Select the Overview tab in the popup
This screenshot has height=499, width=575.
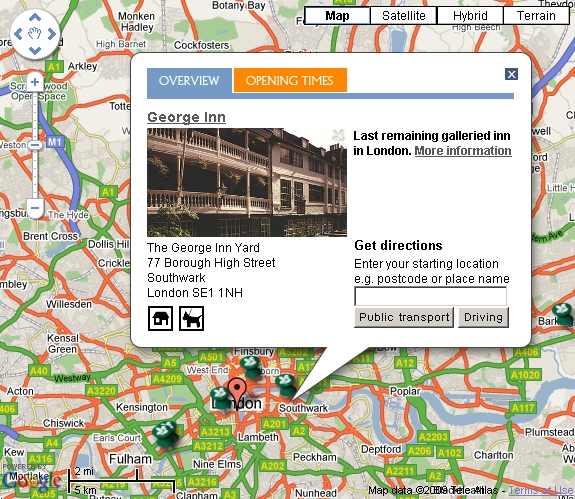[189, 80]
